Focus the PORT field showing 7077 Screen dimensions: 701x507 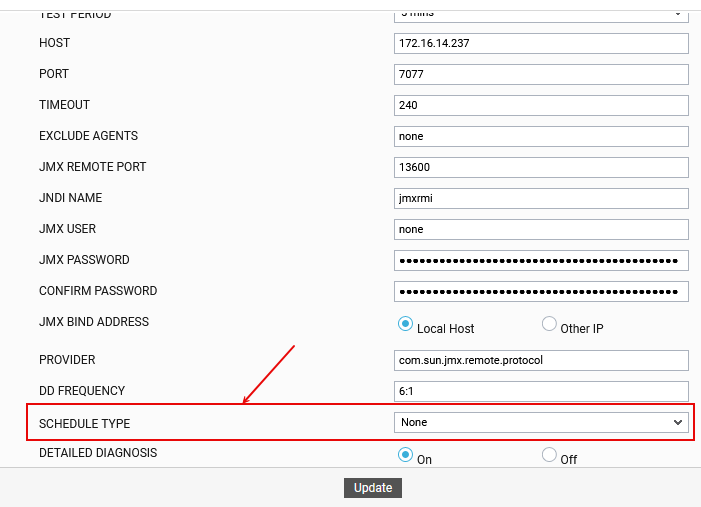pos(541,74)
